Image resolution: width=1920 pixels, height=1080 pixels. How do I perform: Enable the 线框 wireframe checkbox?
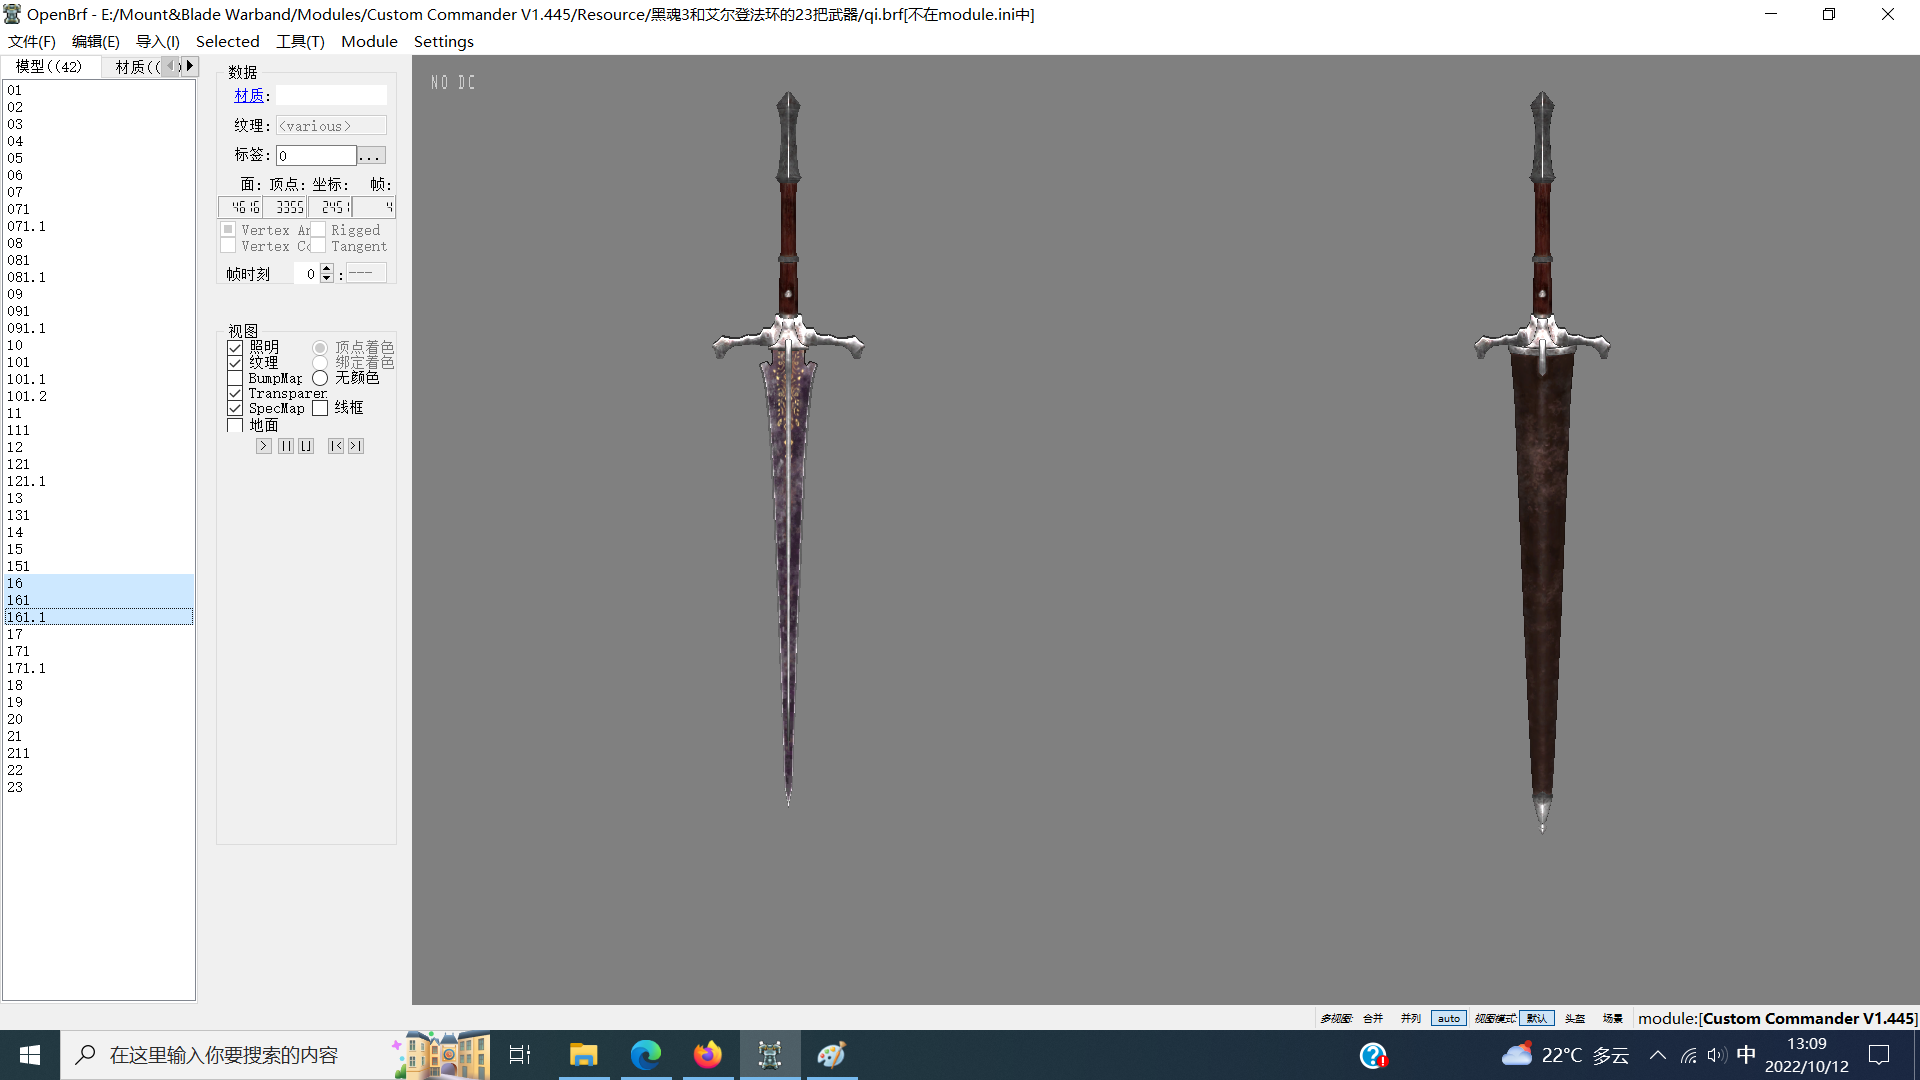[320, 408]
